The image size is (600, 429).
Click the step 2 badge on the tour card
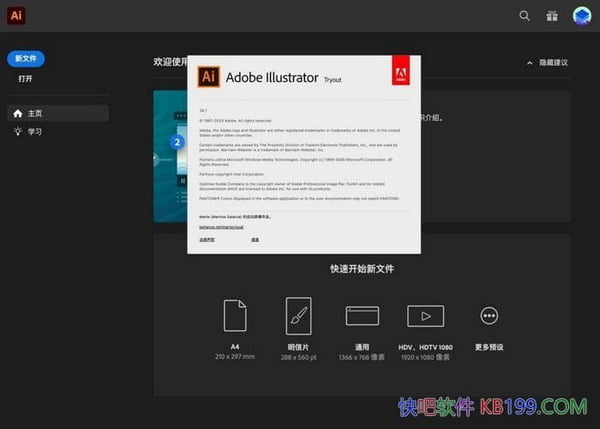tap(177, 142)
